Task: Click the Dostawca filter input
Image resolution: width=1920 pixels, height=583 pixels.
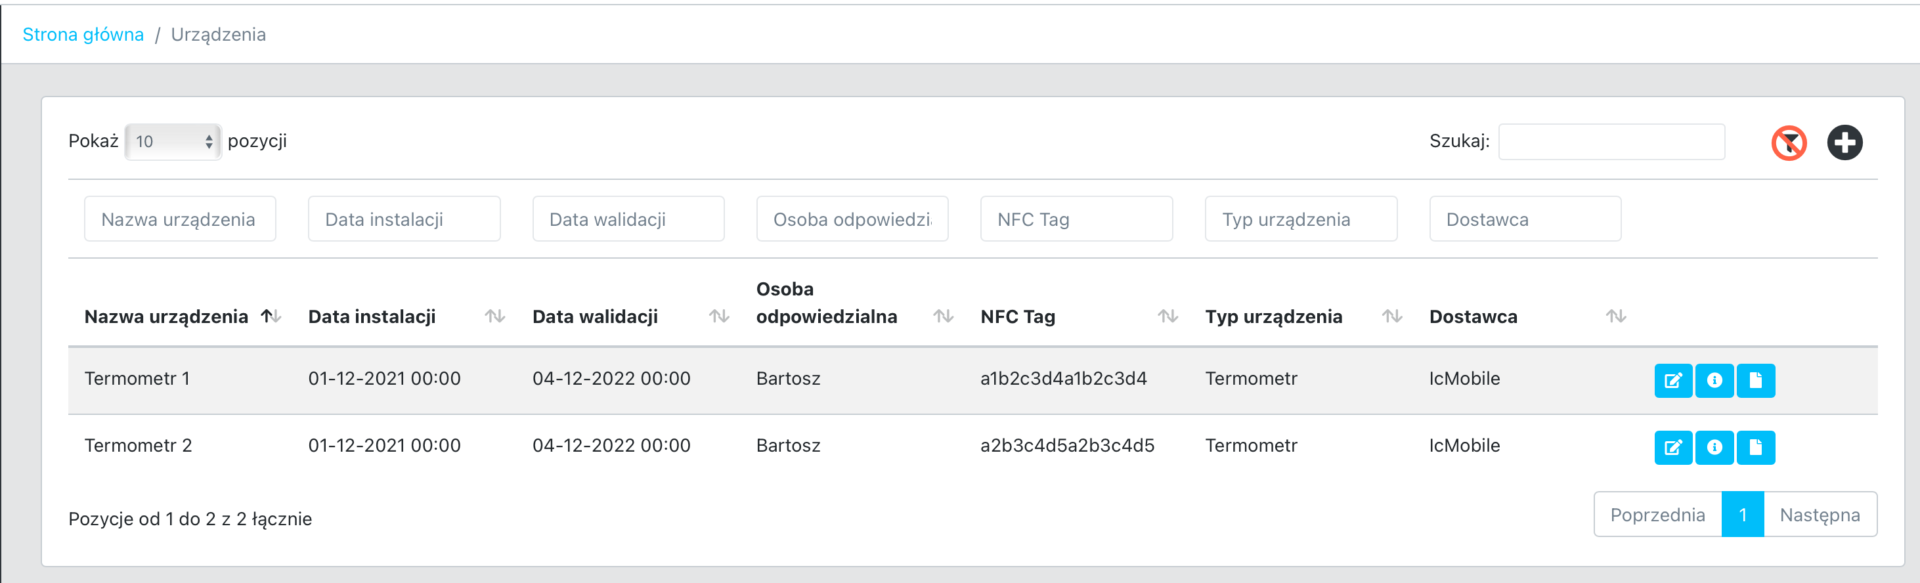Action: pyautogui.click(x=1524, y=219)
